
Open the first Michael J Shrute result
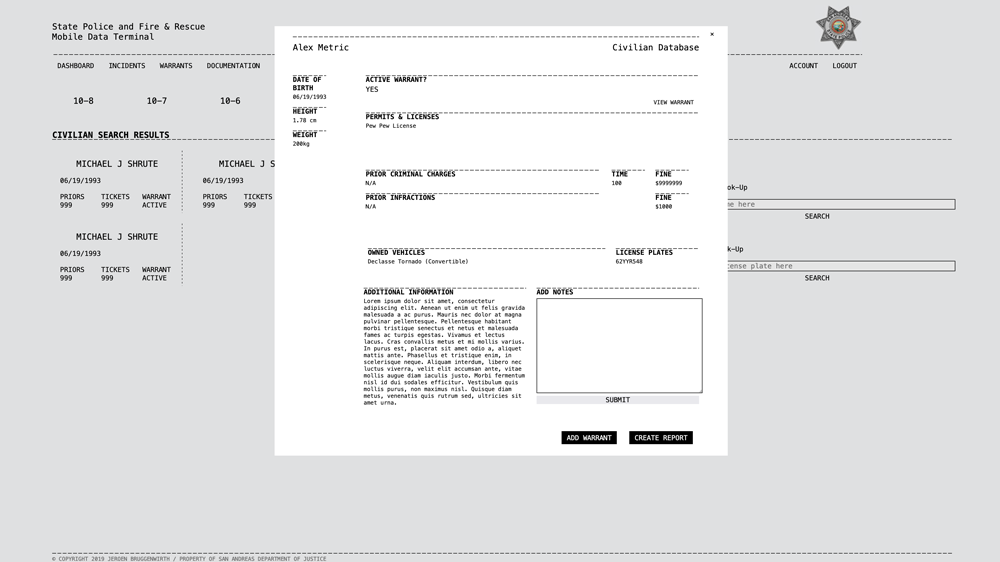(116, 164)
